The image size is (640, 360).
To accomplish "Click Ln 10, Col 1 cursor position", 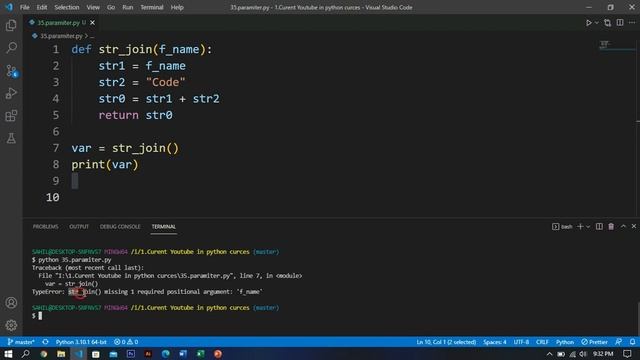I will click(x=446, y=342).
